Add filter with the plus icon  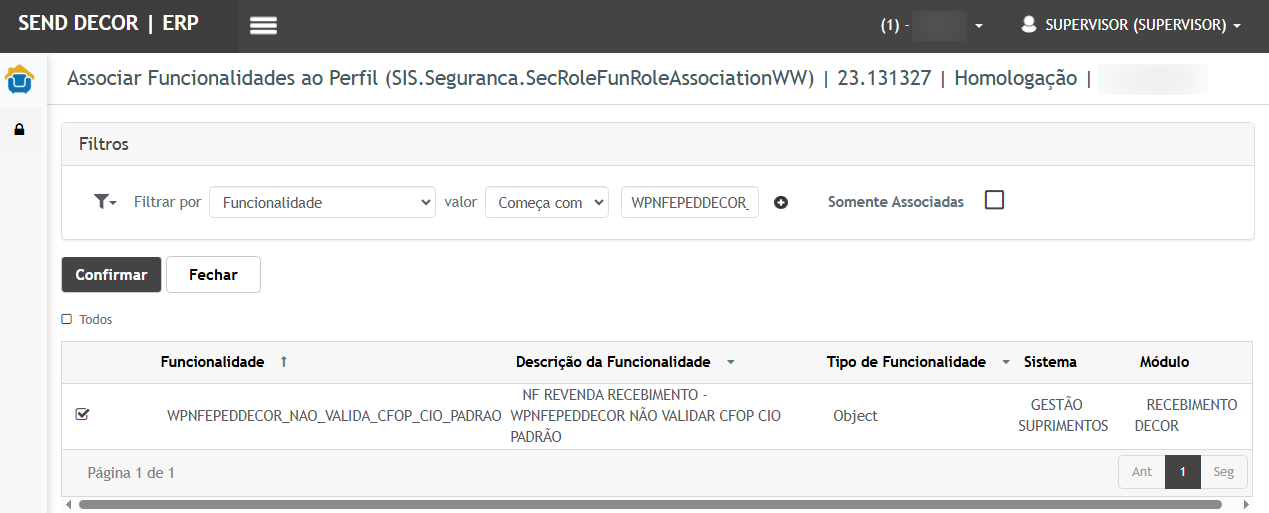click(x=781, y=203)
